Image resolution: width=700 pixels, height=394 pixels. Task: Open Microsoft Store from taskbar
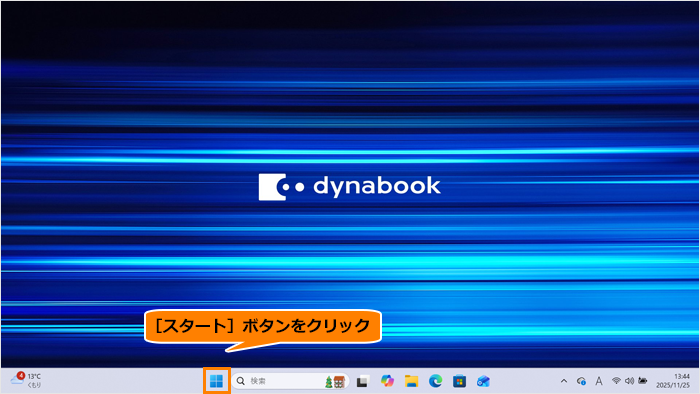coord(459,382)
